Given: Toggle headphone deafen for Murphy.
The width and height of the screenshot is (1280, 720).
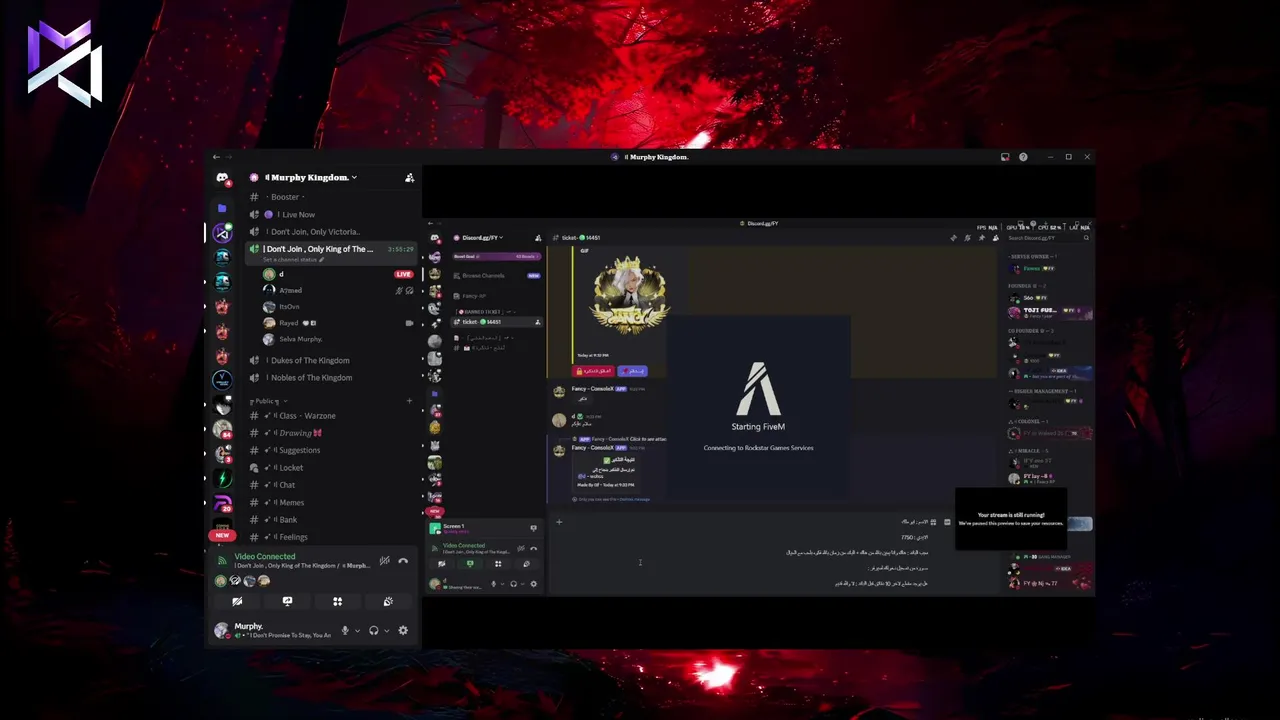Looking at the screenshot, I should [373, 630].
